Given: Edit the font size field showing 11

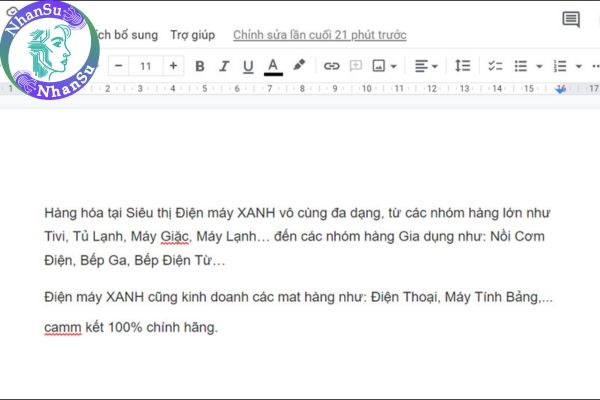Looking at the screenshot, I should tap(146, 66).
